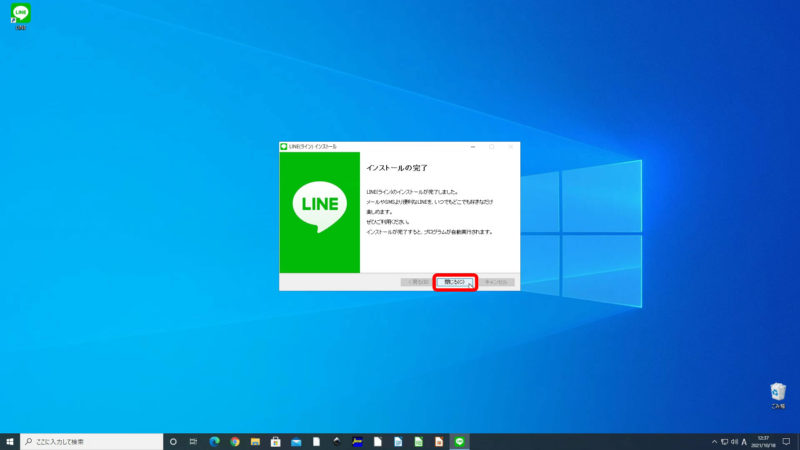This screenshot has height=450, width=800.
Task: Click the large LINE speech bubble logo
Action: click(320, 206)
